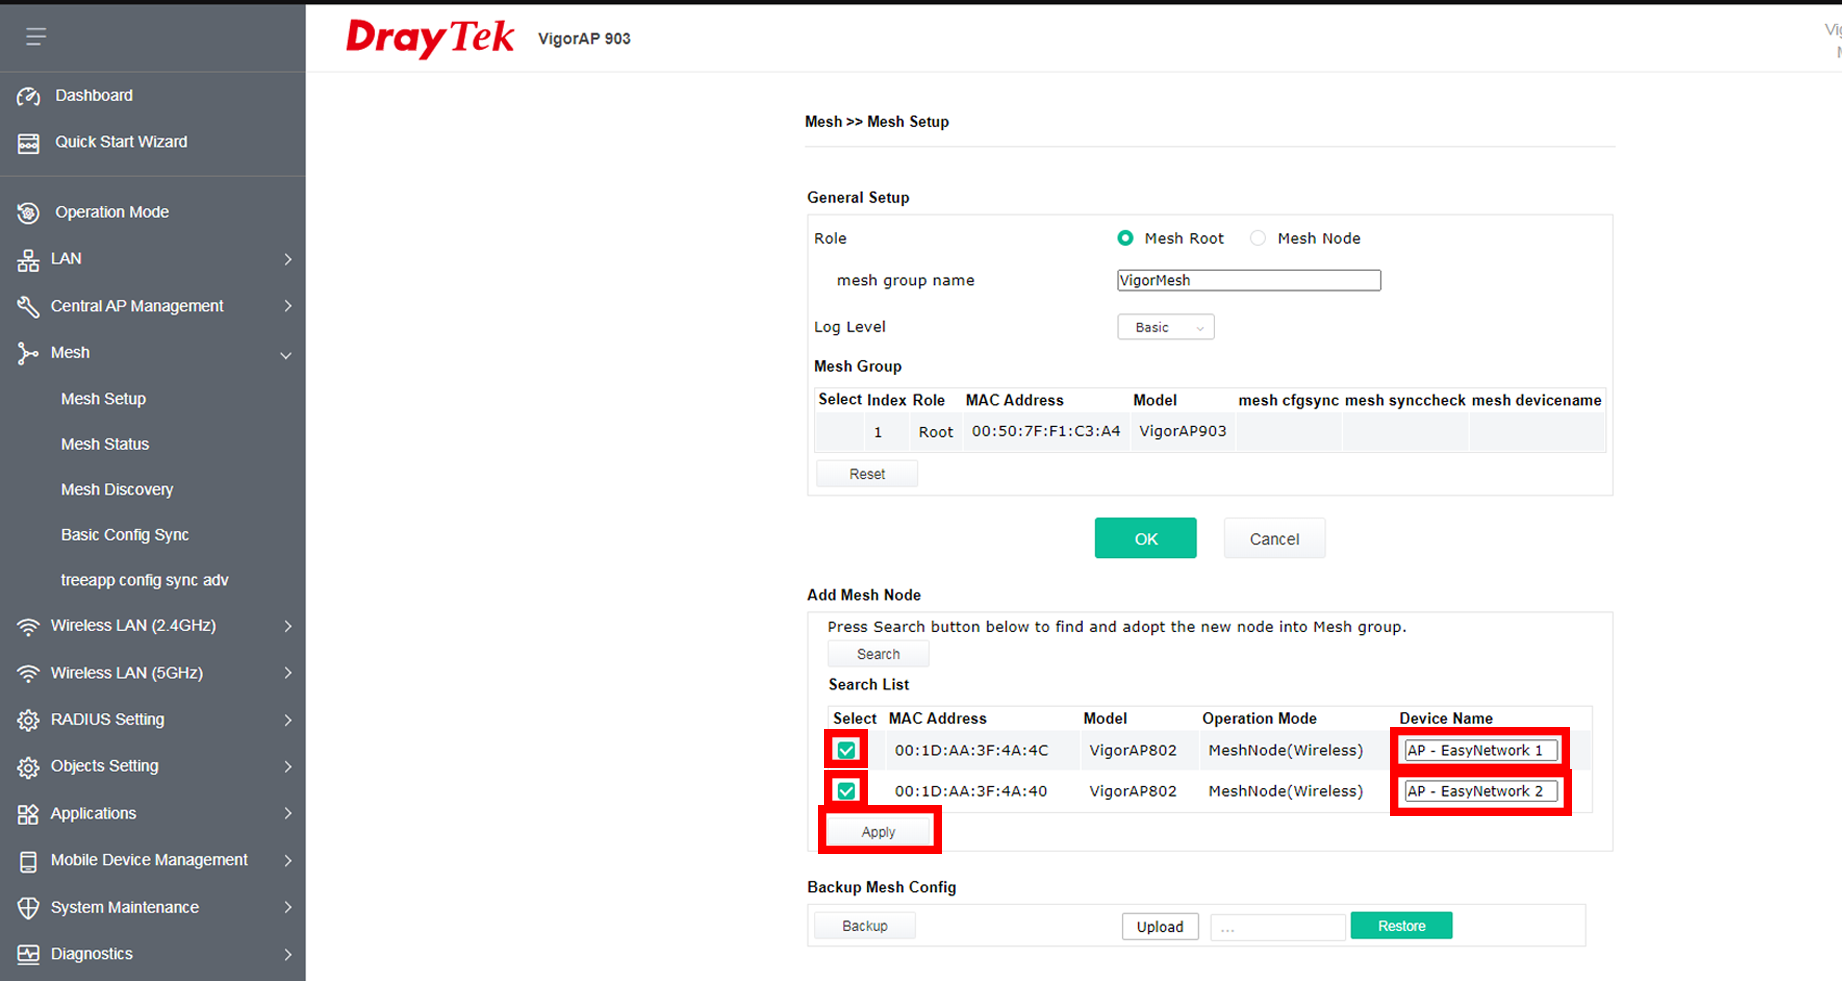
Task: Open the Mesh Status submenu item
Action: [104, 444]
